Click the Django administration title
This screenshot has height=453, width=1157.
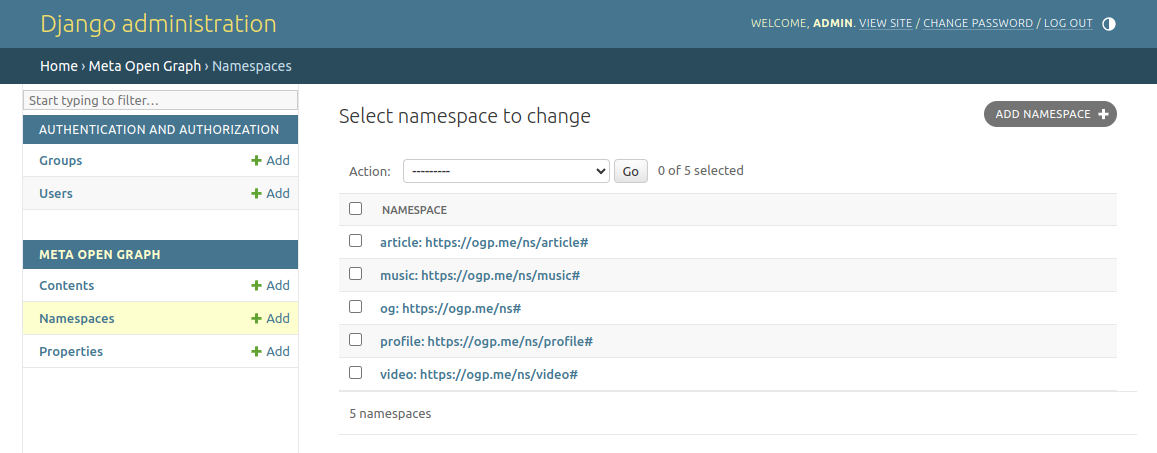[x=159, y=24]
